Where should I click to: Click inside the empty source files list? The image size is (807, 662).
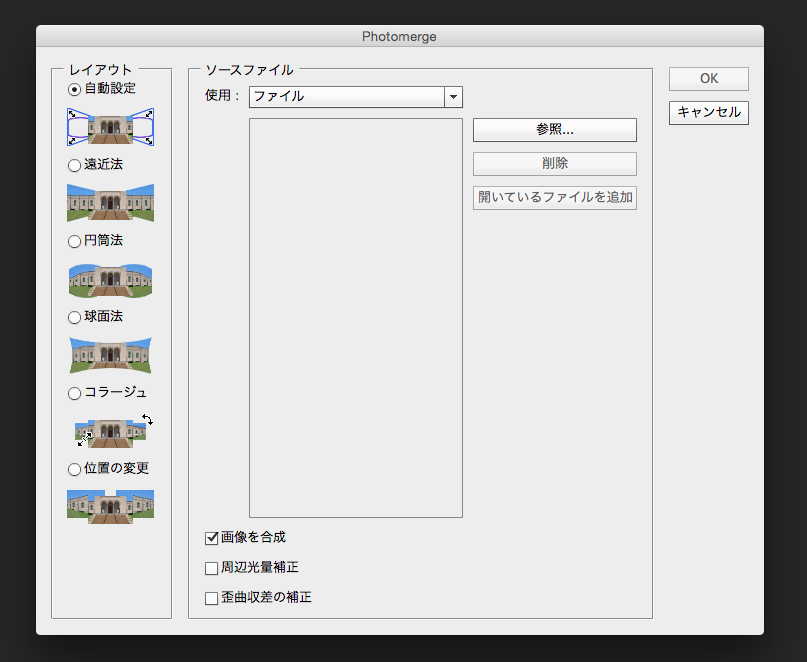pyautogui.click(x=356, y=318)
